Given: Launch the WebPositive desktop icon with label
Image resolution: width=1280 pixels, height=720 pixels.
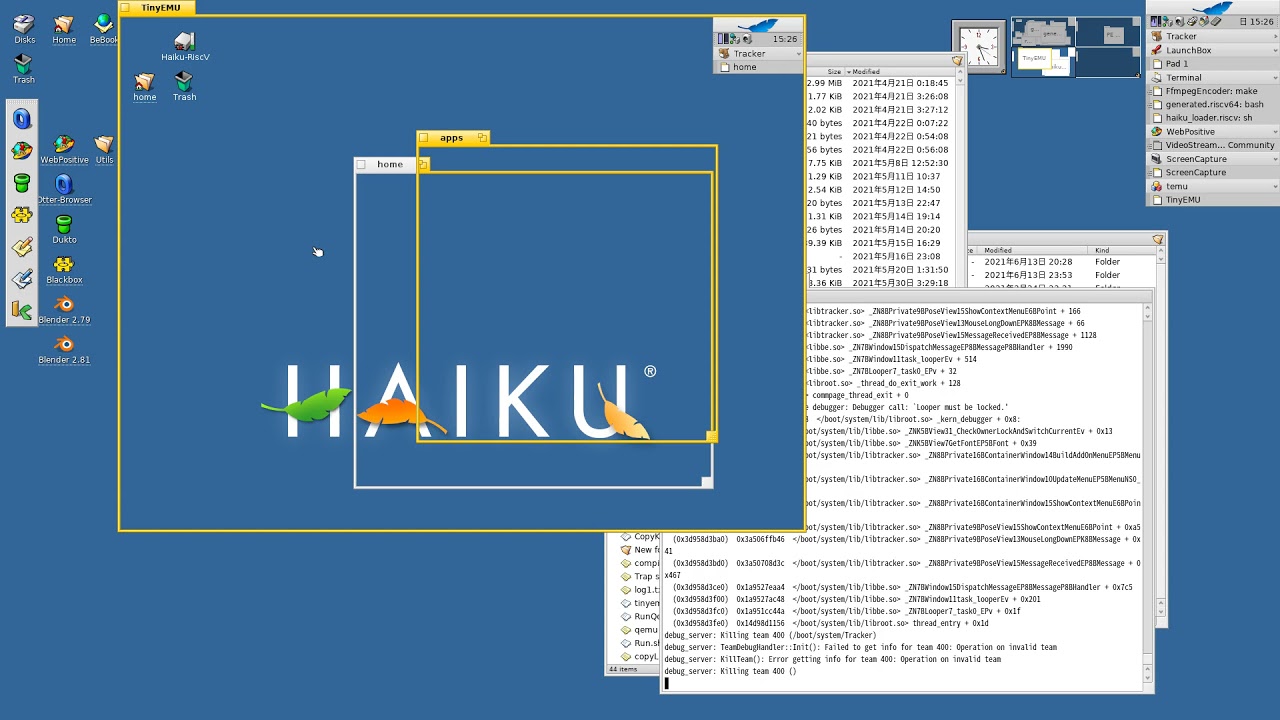Looking at the screenshot, I should (64, 150).
